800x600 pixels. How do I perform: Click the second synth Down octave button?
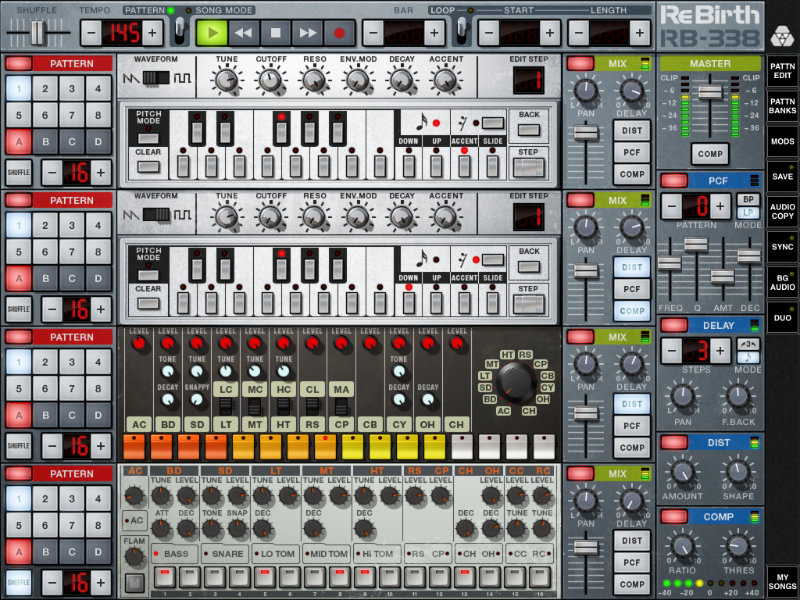(408, 302)
